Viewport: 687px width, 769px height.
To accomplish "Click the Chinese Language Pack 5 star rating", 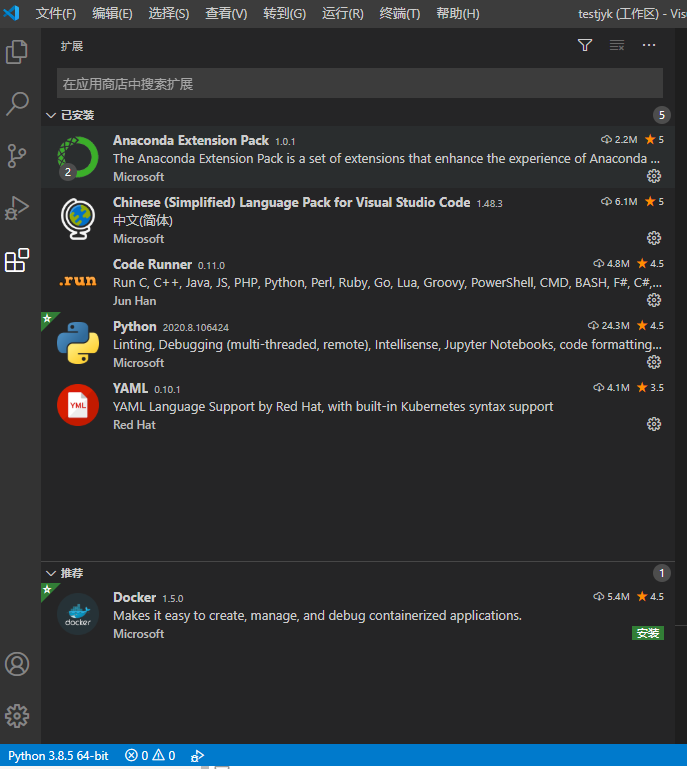I will pos(654,202).
